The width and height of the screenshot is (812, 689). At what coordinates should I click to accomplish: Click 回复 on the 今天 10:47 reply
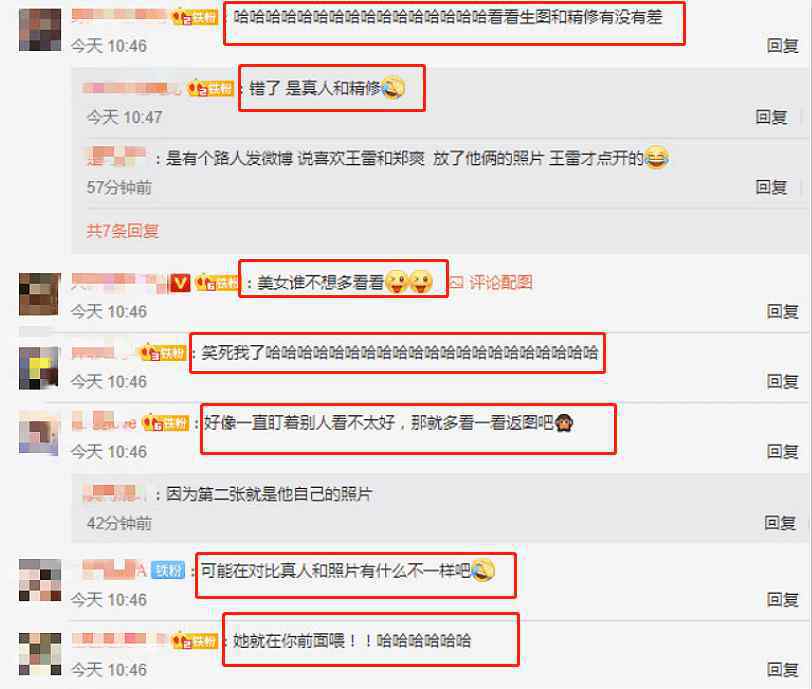click(x=771, y=117)
